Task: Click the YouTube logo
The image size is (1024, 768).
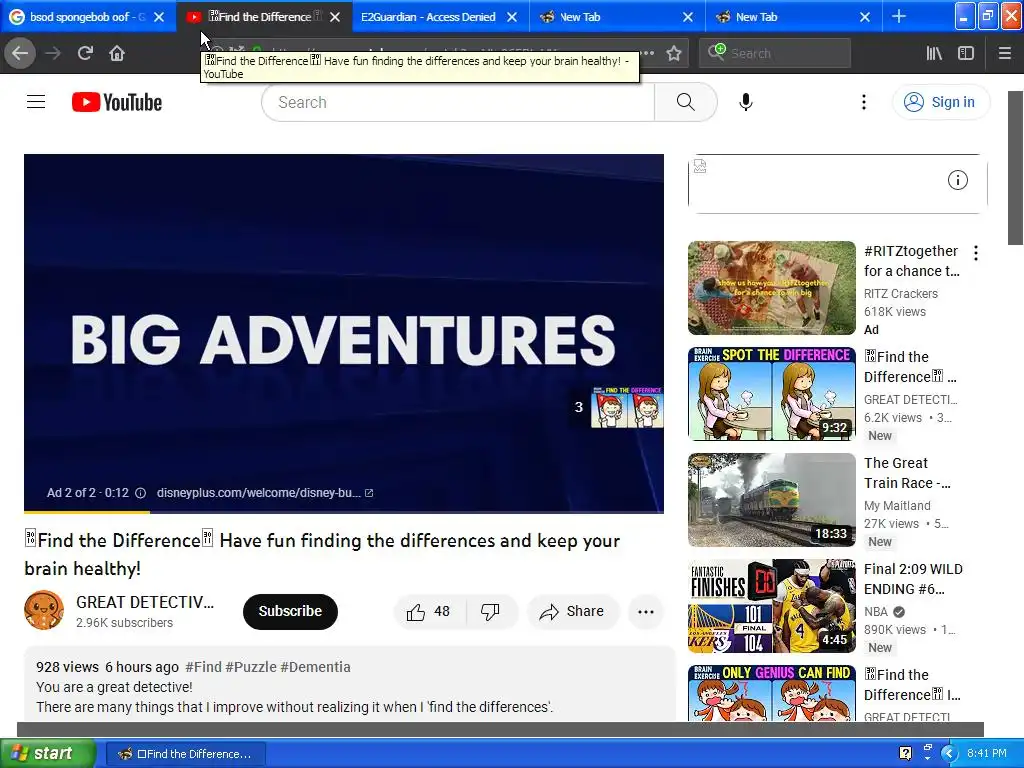Action: click(x=117, y=102)
